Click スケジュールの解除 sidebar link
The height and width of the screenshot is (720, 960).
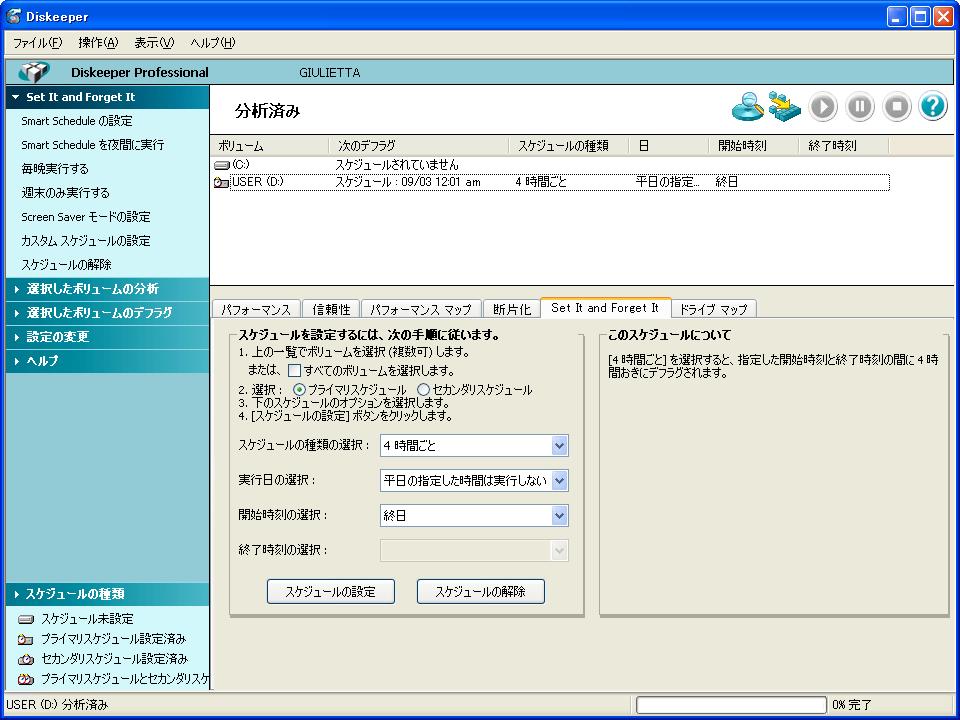(66, 264)
